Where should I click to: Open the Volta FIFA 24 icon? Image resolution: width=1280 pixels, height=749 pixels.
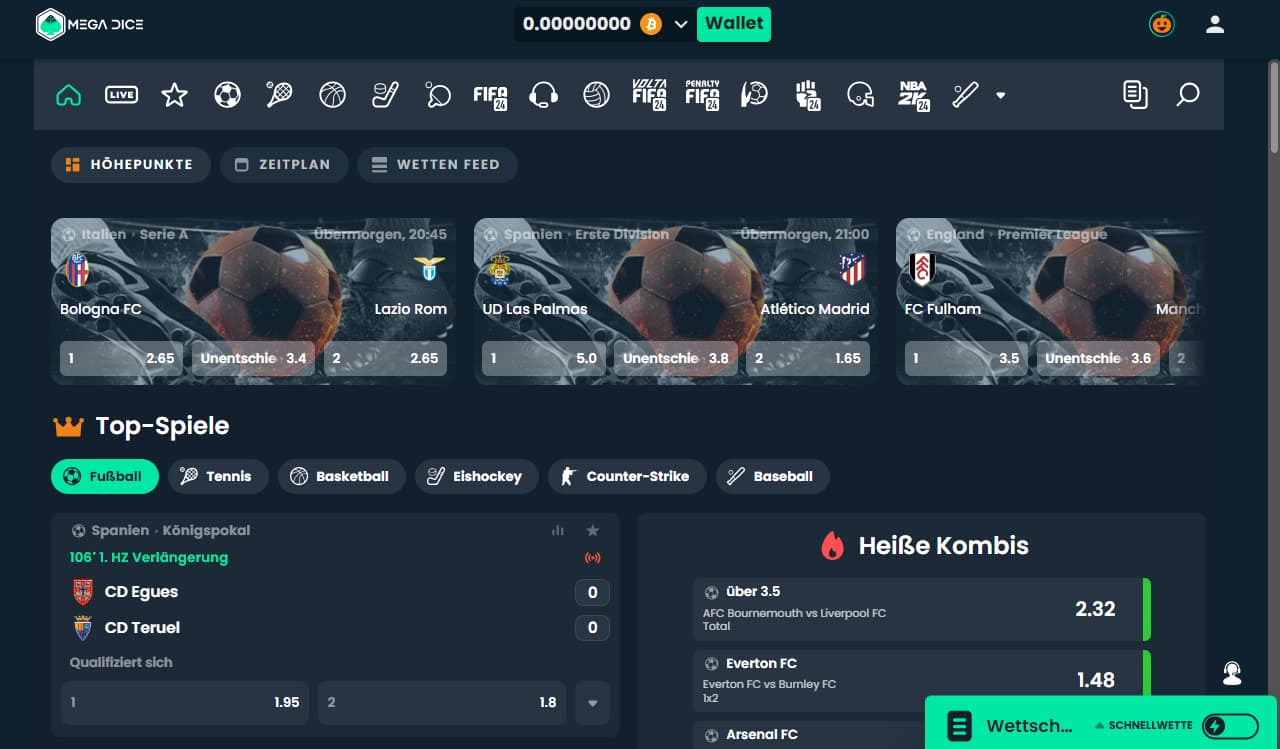pyautogui.click(x=649, y=94)
